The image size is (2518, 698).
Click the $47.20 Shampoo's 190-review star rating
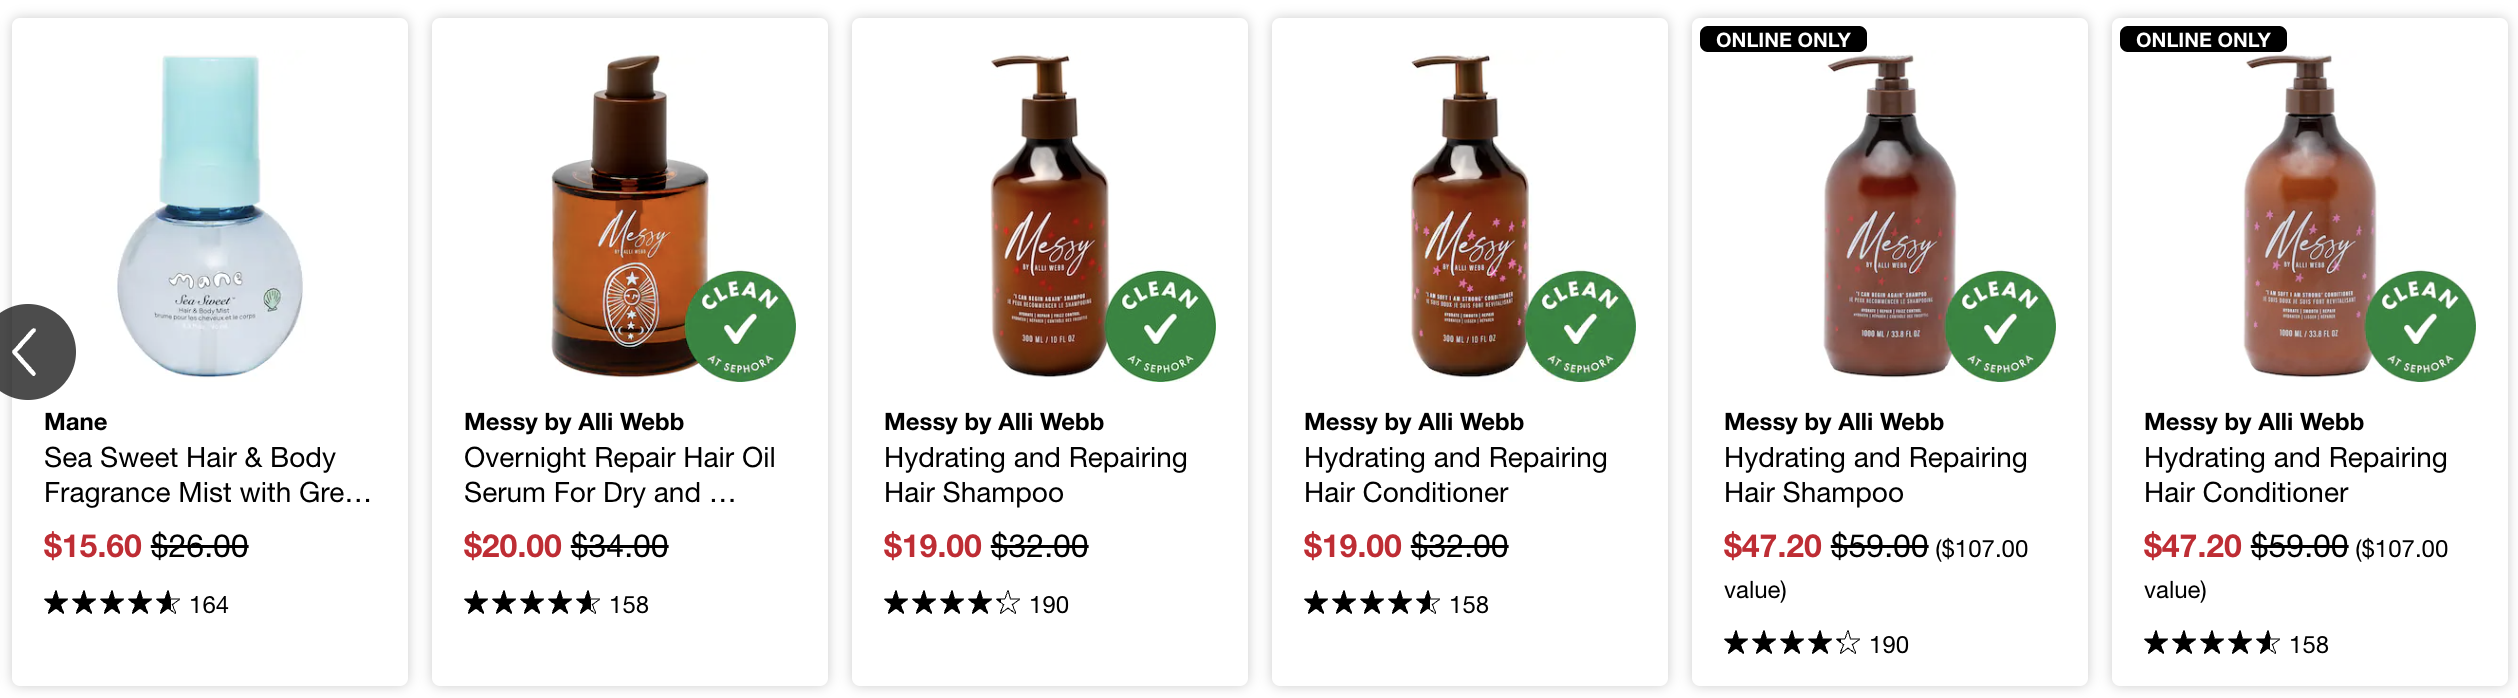[x=1792, y=644]
